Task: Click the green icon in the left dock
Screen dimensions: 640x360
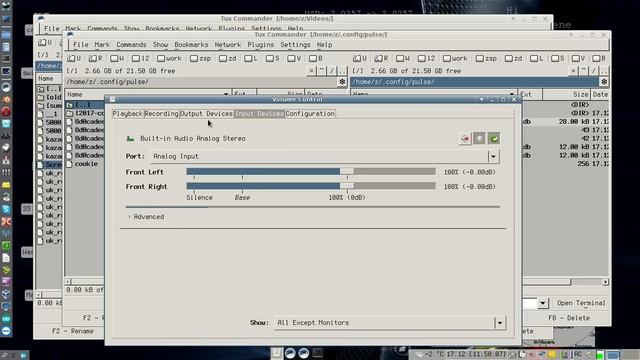Action: pos(6,246)
